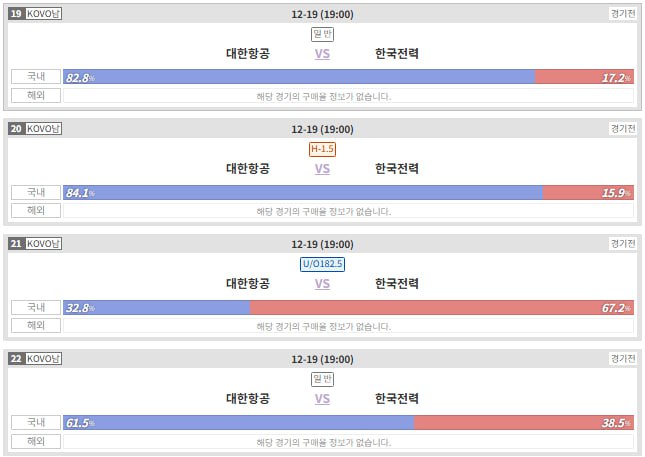Select the H-1.5 handicap badge
645x457 pixels.
322,149
